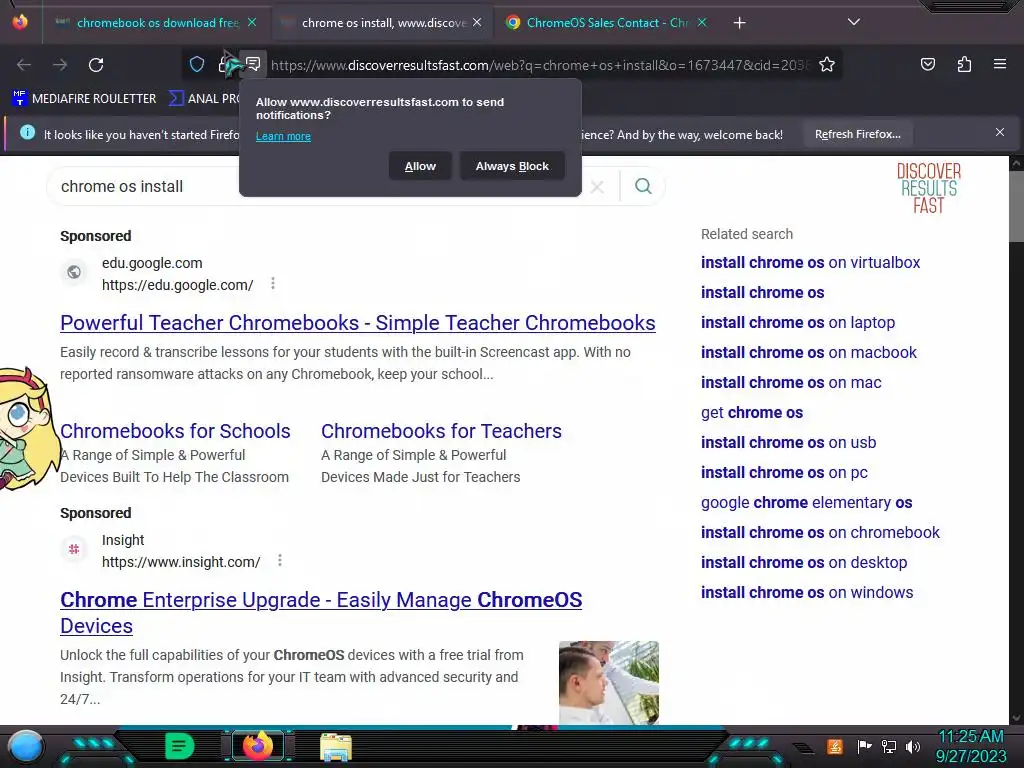Viewport: 1024px width, 768px height.
Task: Click the edu.google.com globe favicon
Action: [x=74, y=272]
